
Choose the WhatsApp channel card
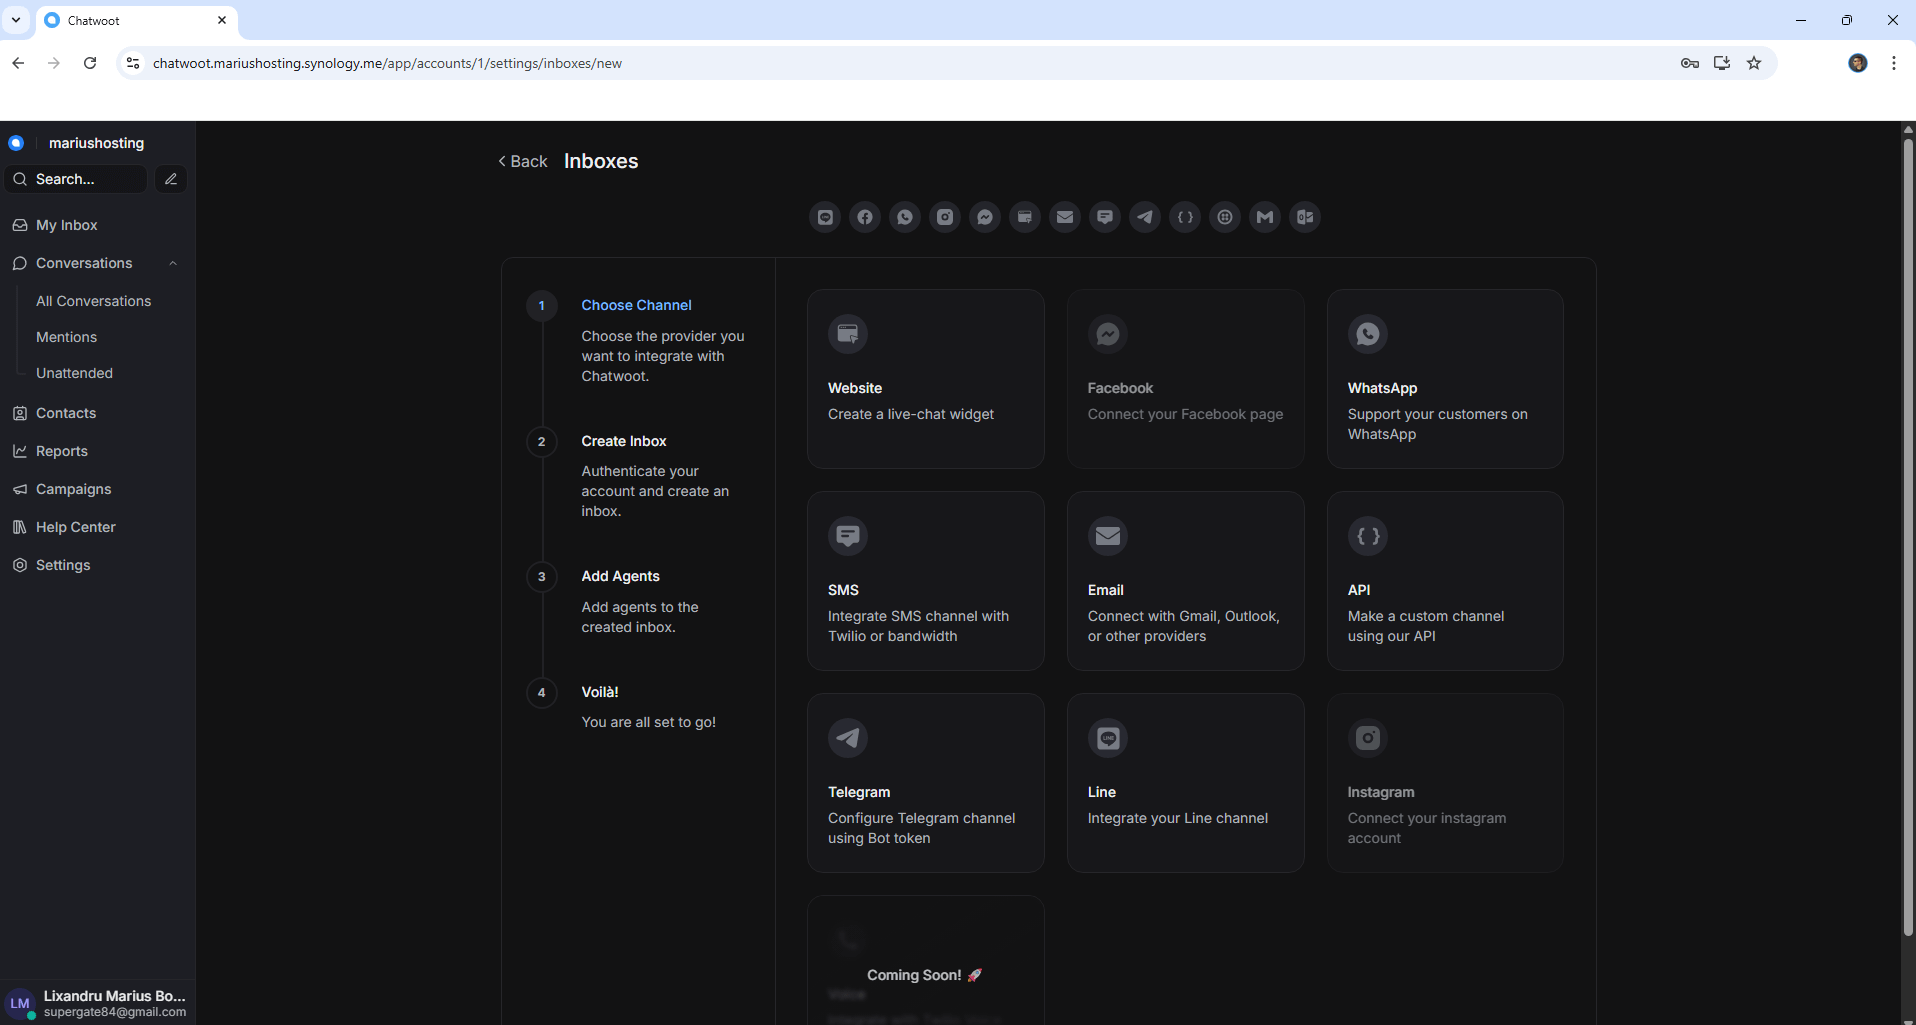coord(1444,379)
